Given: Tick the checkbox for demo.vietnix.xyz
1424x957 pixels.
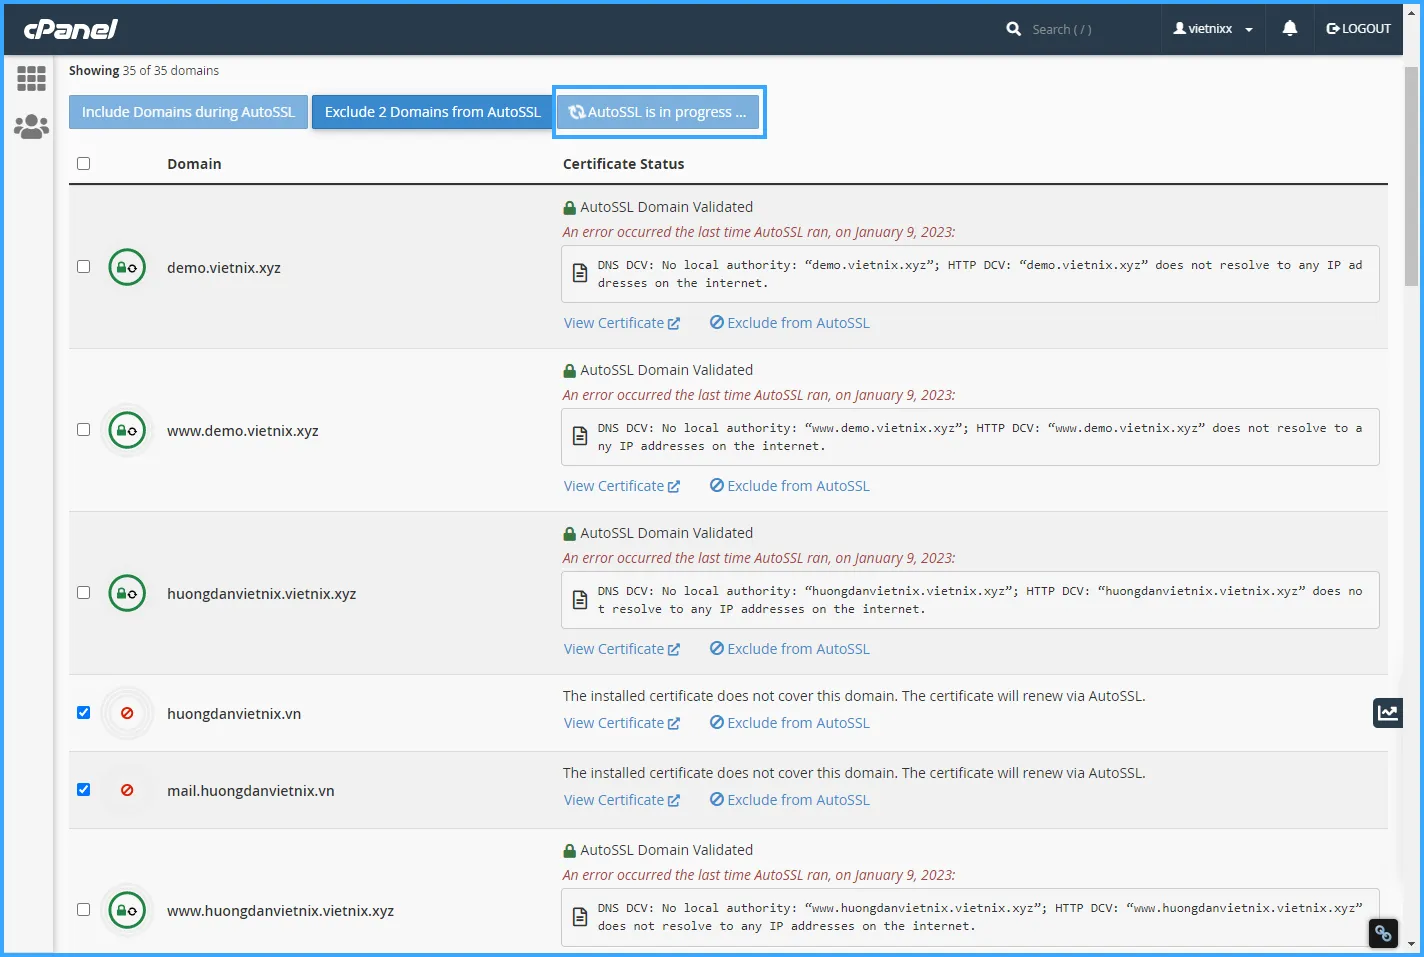Looking at the screenshot, I should [84, 267].
